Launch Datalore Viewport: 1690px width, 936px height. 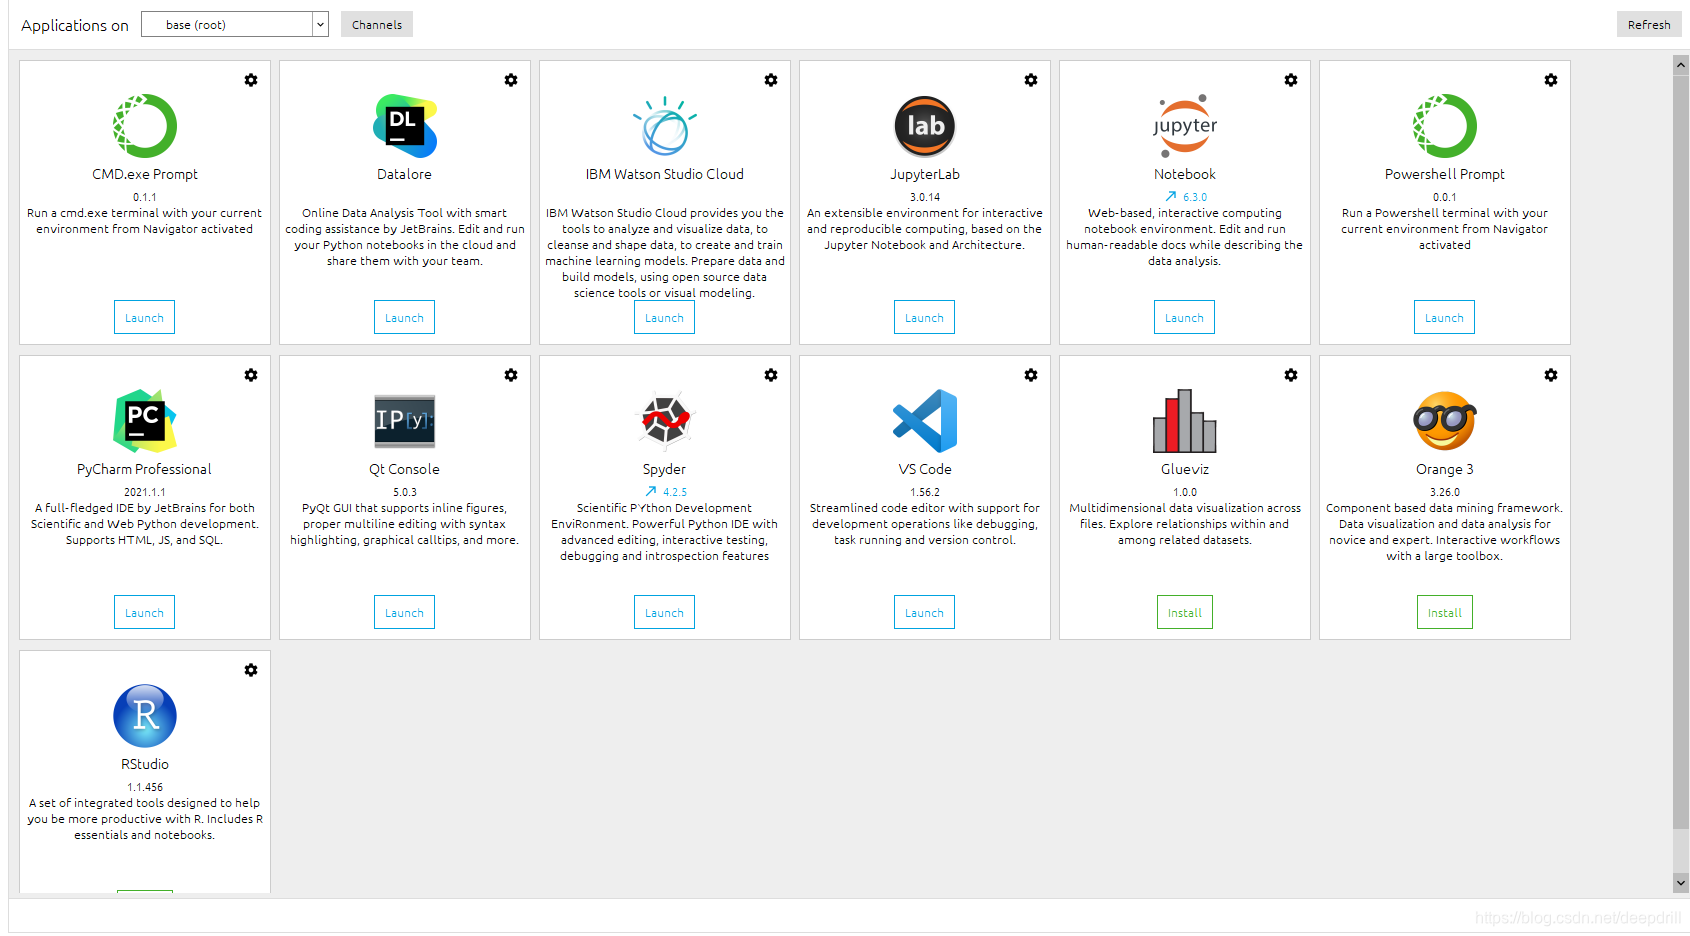[x=404, y=317]
